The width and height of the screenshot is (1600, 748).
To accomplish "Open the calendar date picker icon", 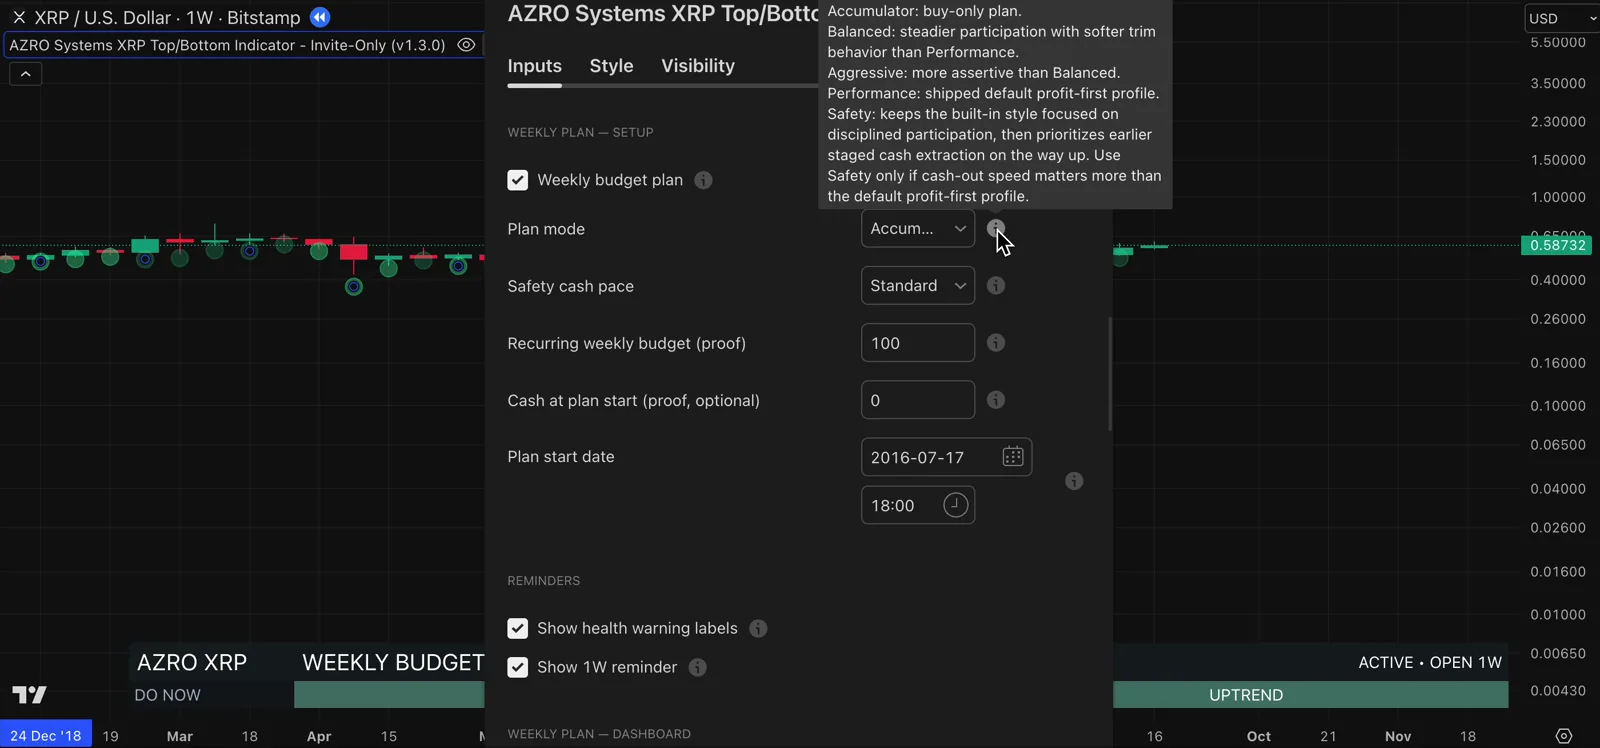I will coord(1013,457).
